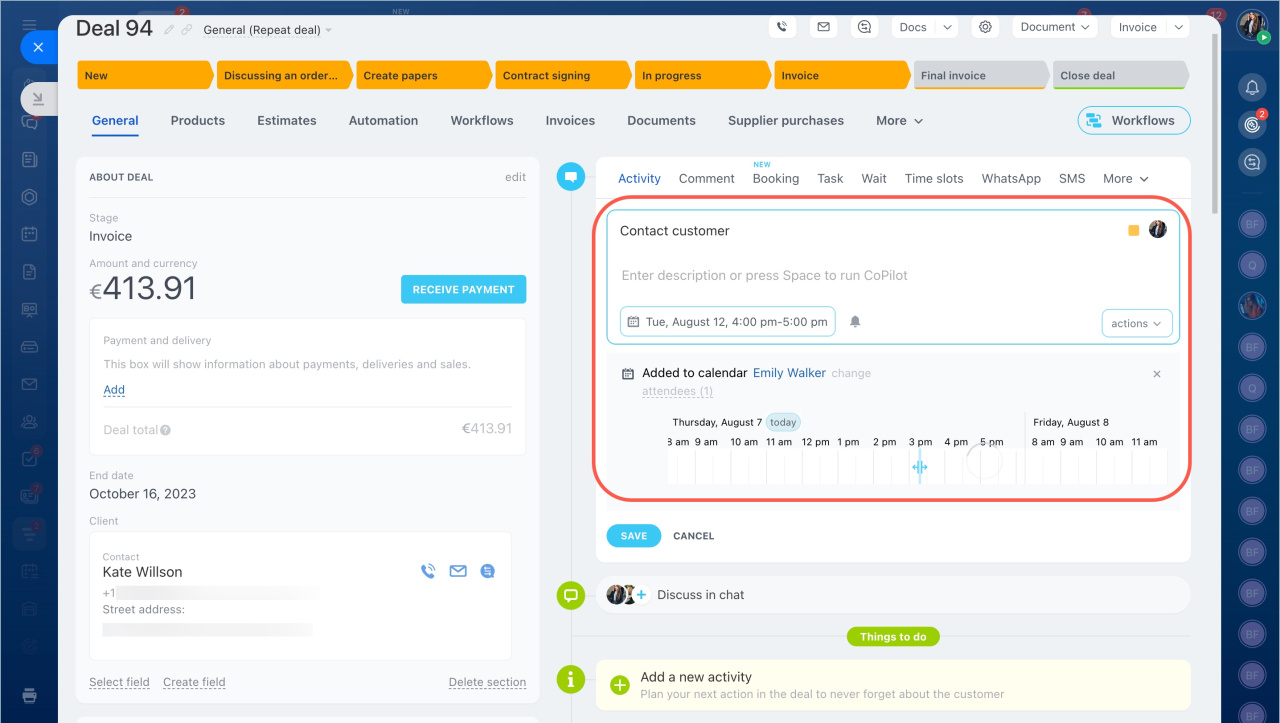This screenshot has width=1280, height=723.
Task: Select the Comment tab in timeline
Action: [706, 178]
